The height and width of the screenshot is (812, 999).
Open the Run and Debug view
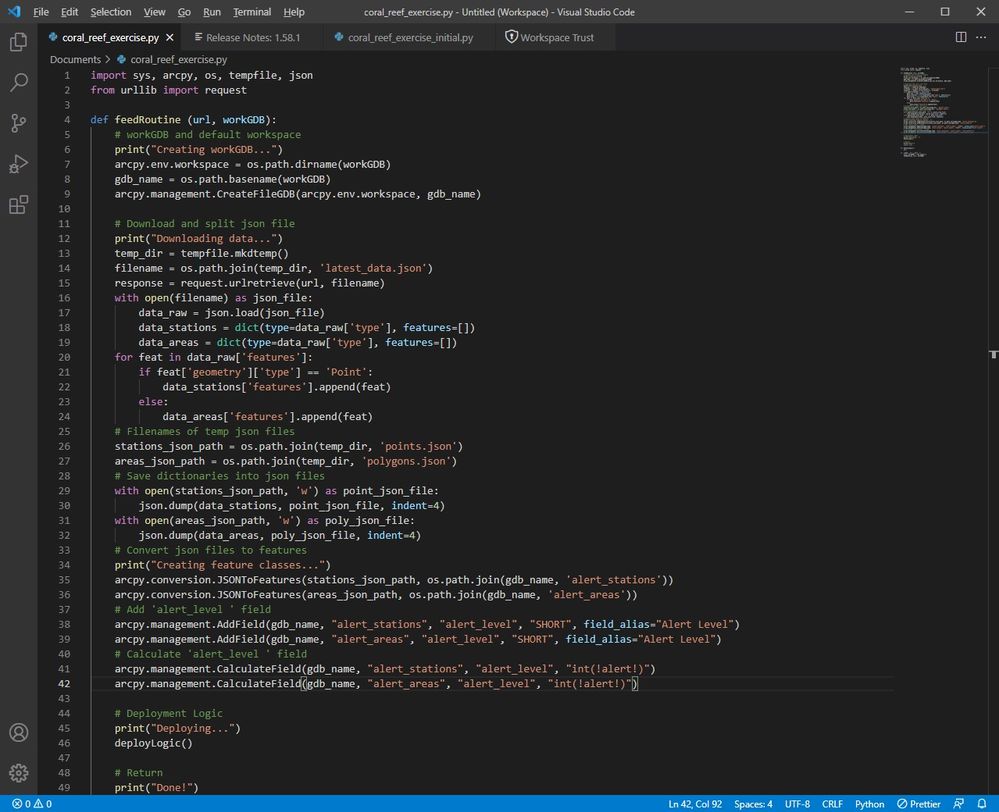(x=18, y=164)
